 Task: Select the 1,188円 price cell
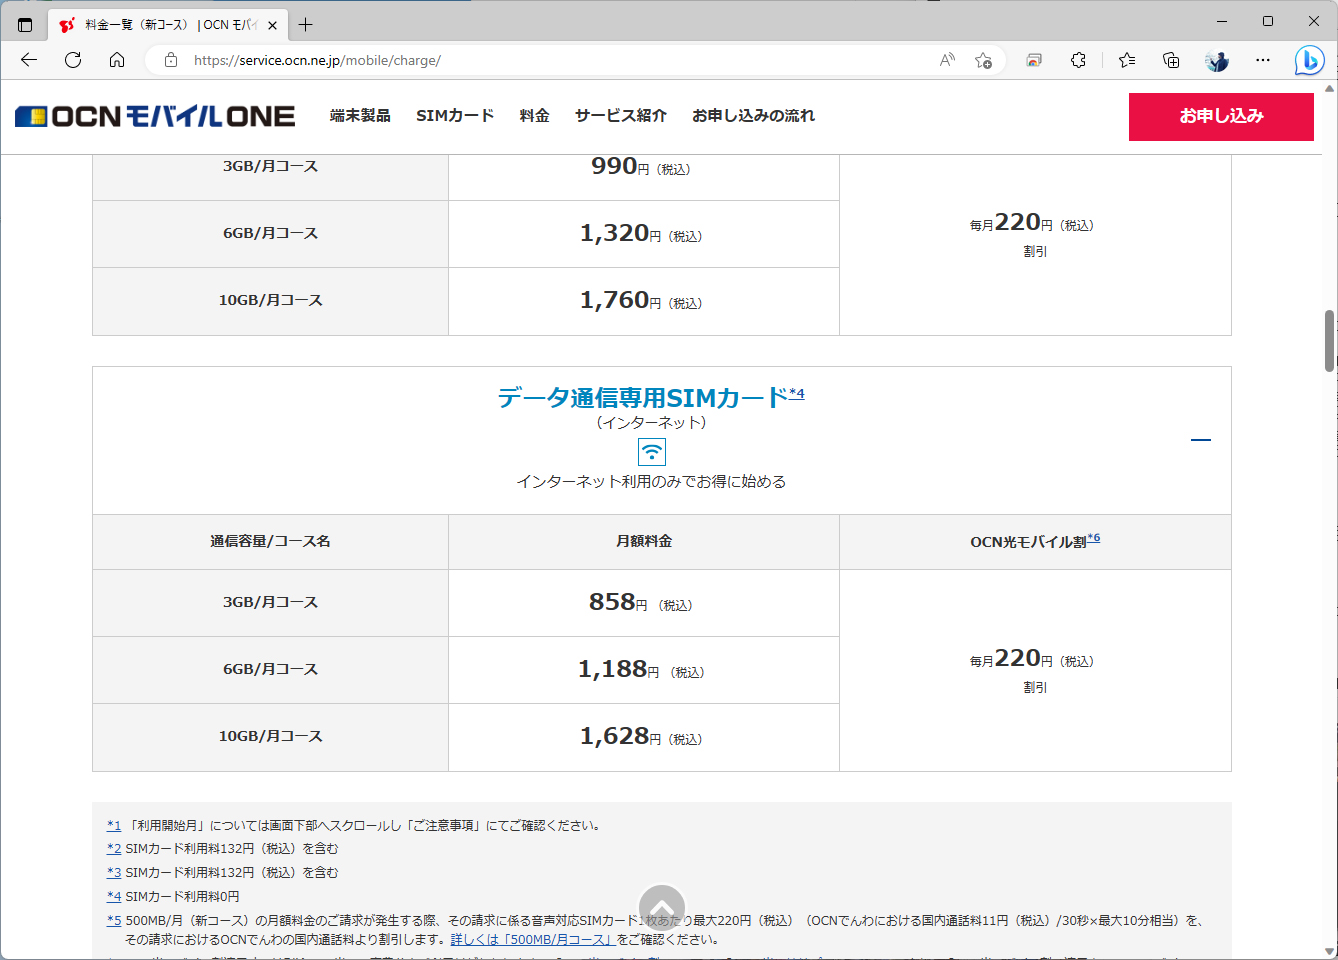tap(644, 670)
